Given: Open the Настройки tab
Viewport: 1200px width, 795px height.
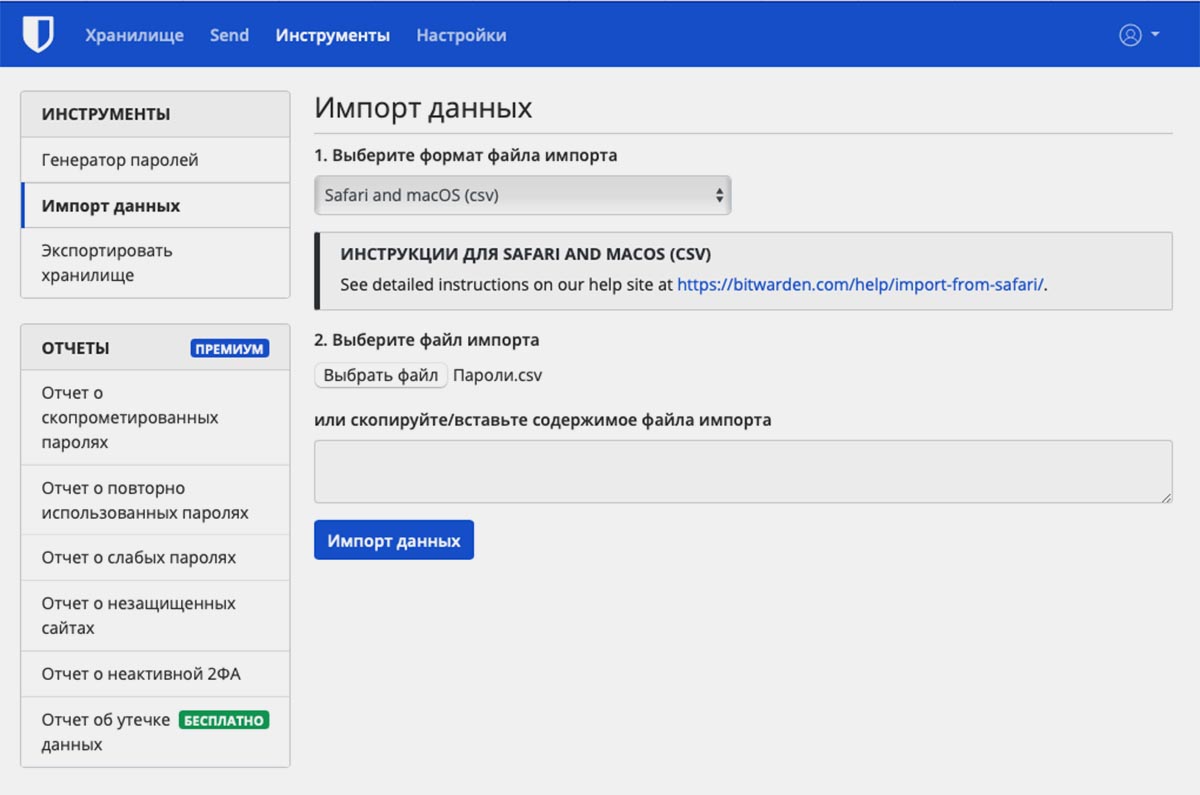Looking at the screenshot, I should [x=461, y=35].
